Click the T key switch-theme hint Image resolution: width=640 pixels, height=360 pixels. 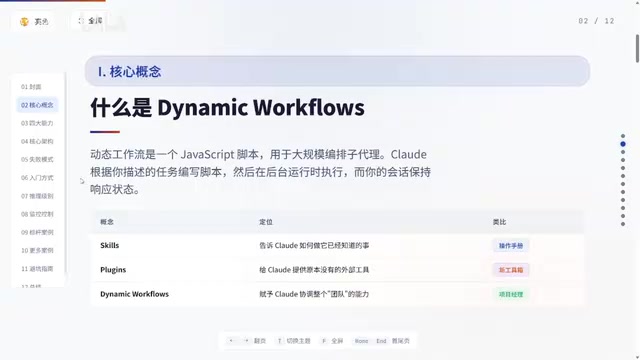pos(279,341)
